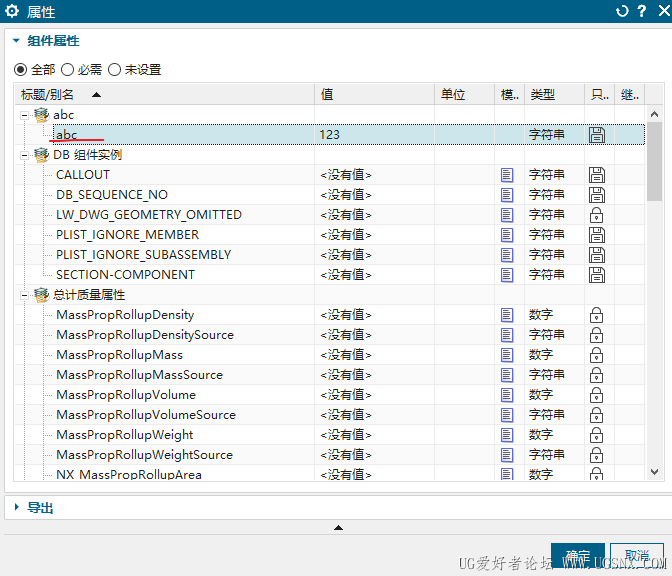Click the 只.. column header

[x=600, y=94]
